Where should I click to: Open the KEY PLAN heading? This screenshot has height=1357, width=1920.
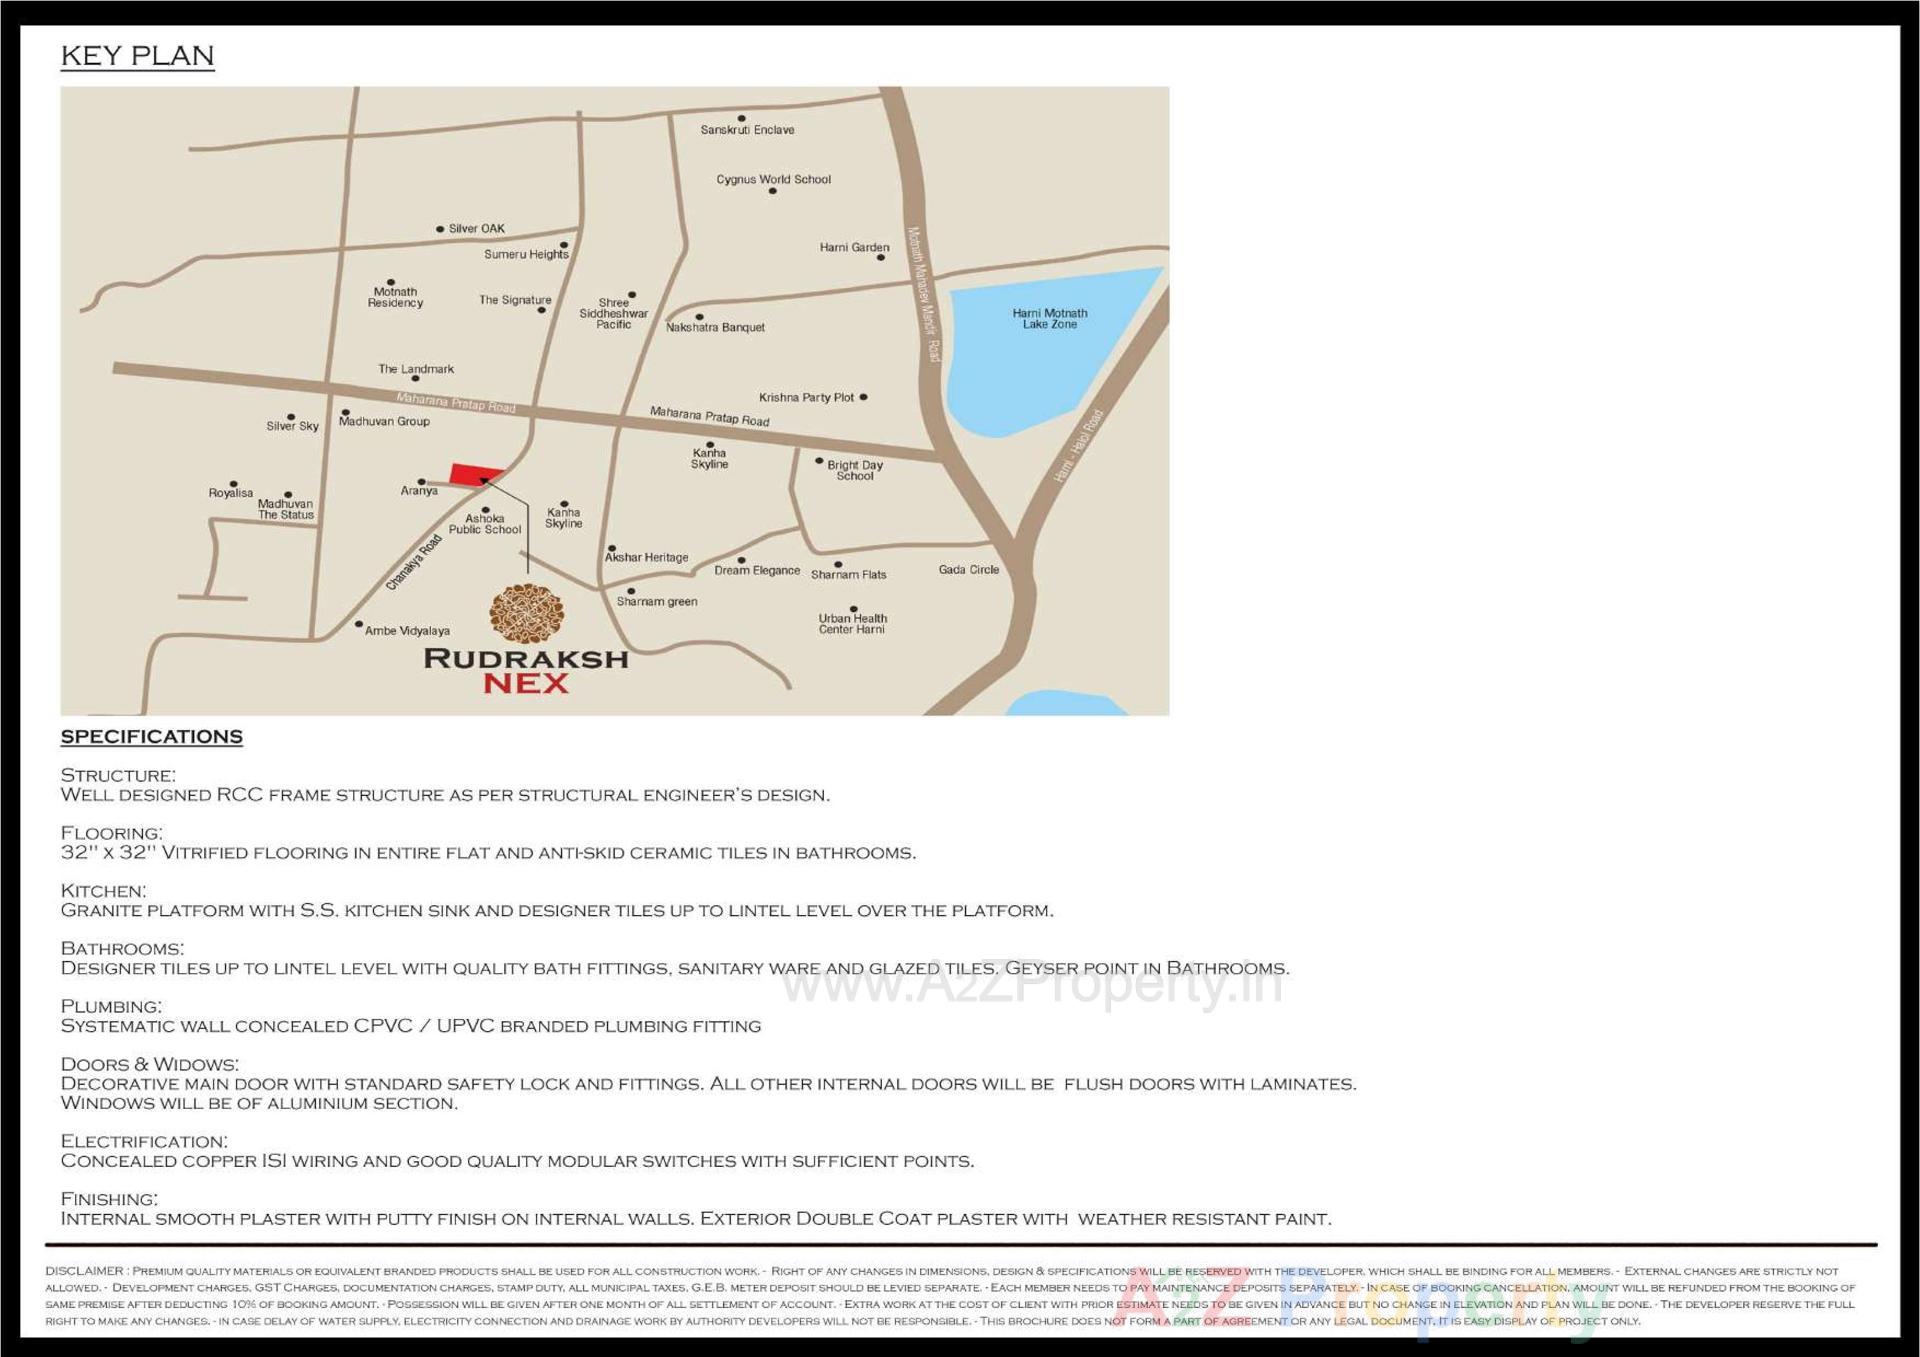pos(138,56)
